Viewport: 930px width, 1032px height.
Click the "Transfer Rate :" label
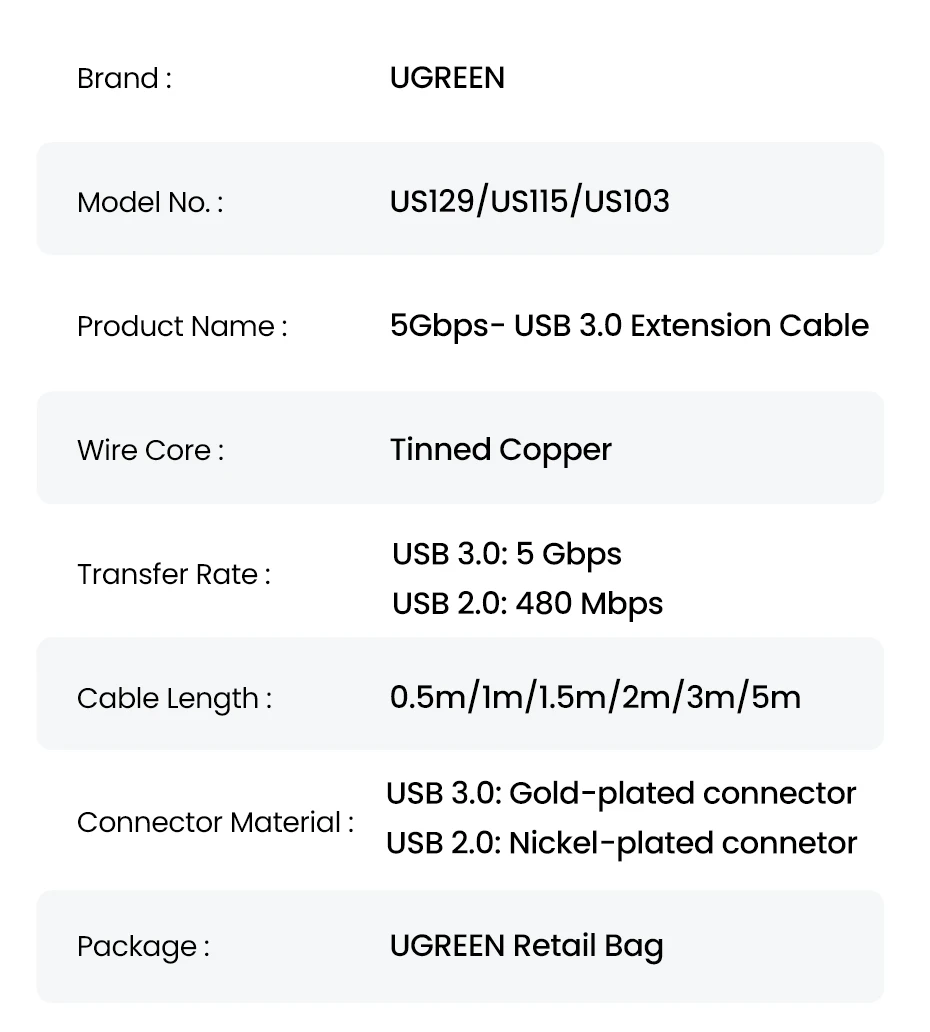(173, 574)
